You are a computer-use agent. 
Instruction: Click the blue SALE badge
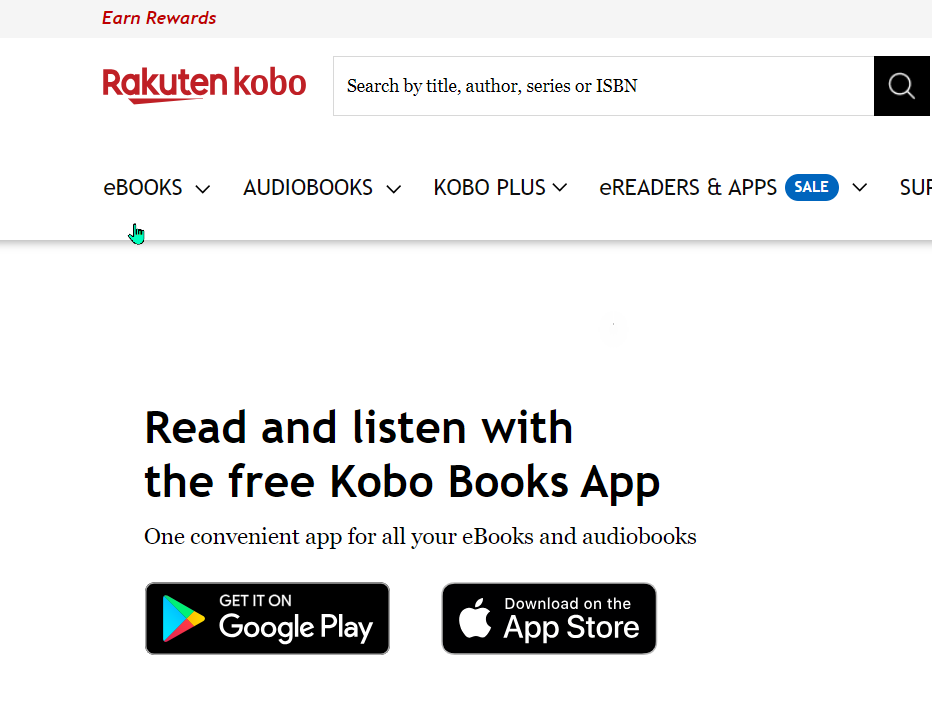point(811,187)
